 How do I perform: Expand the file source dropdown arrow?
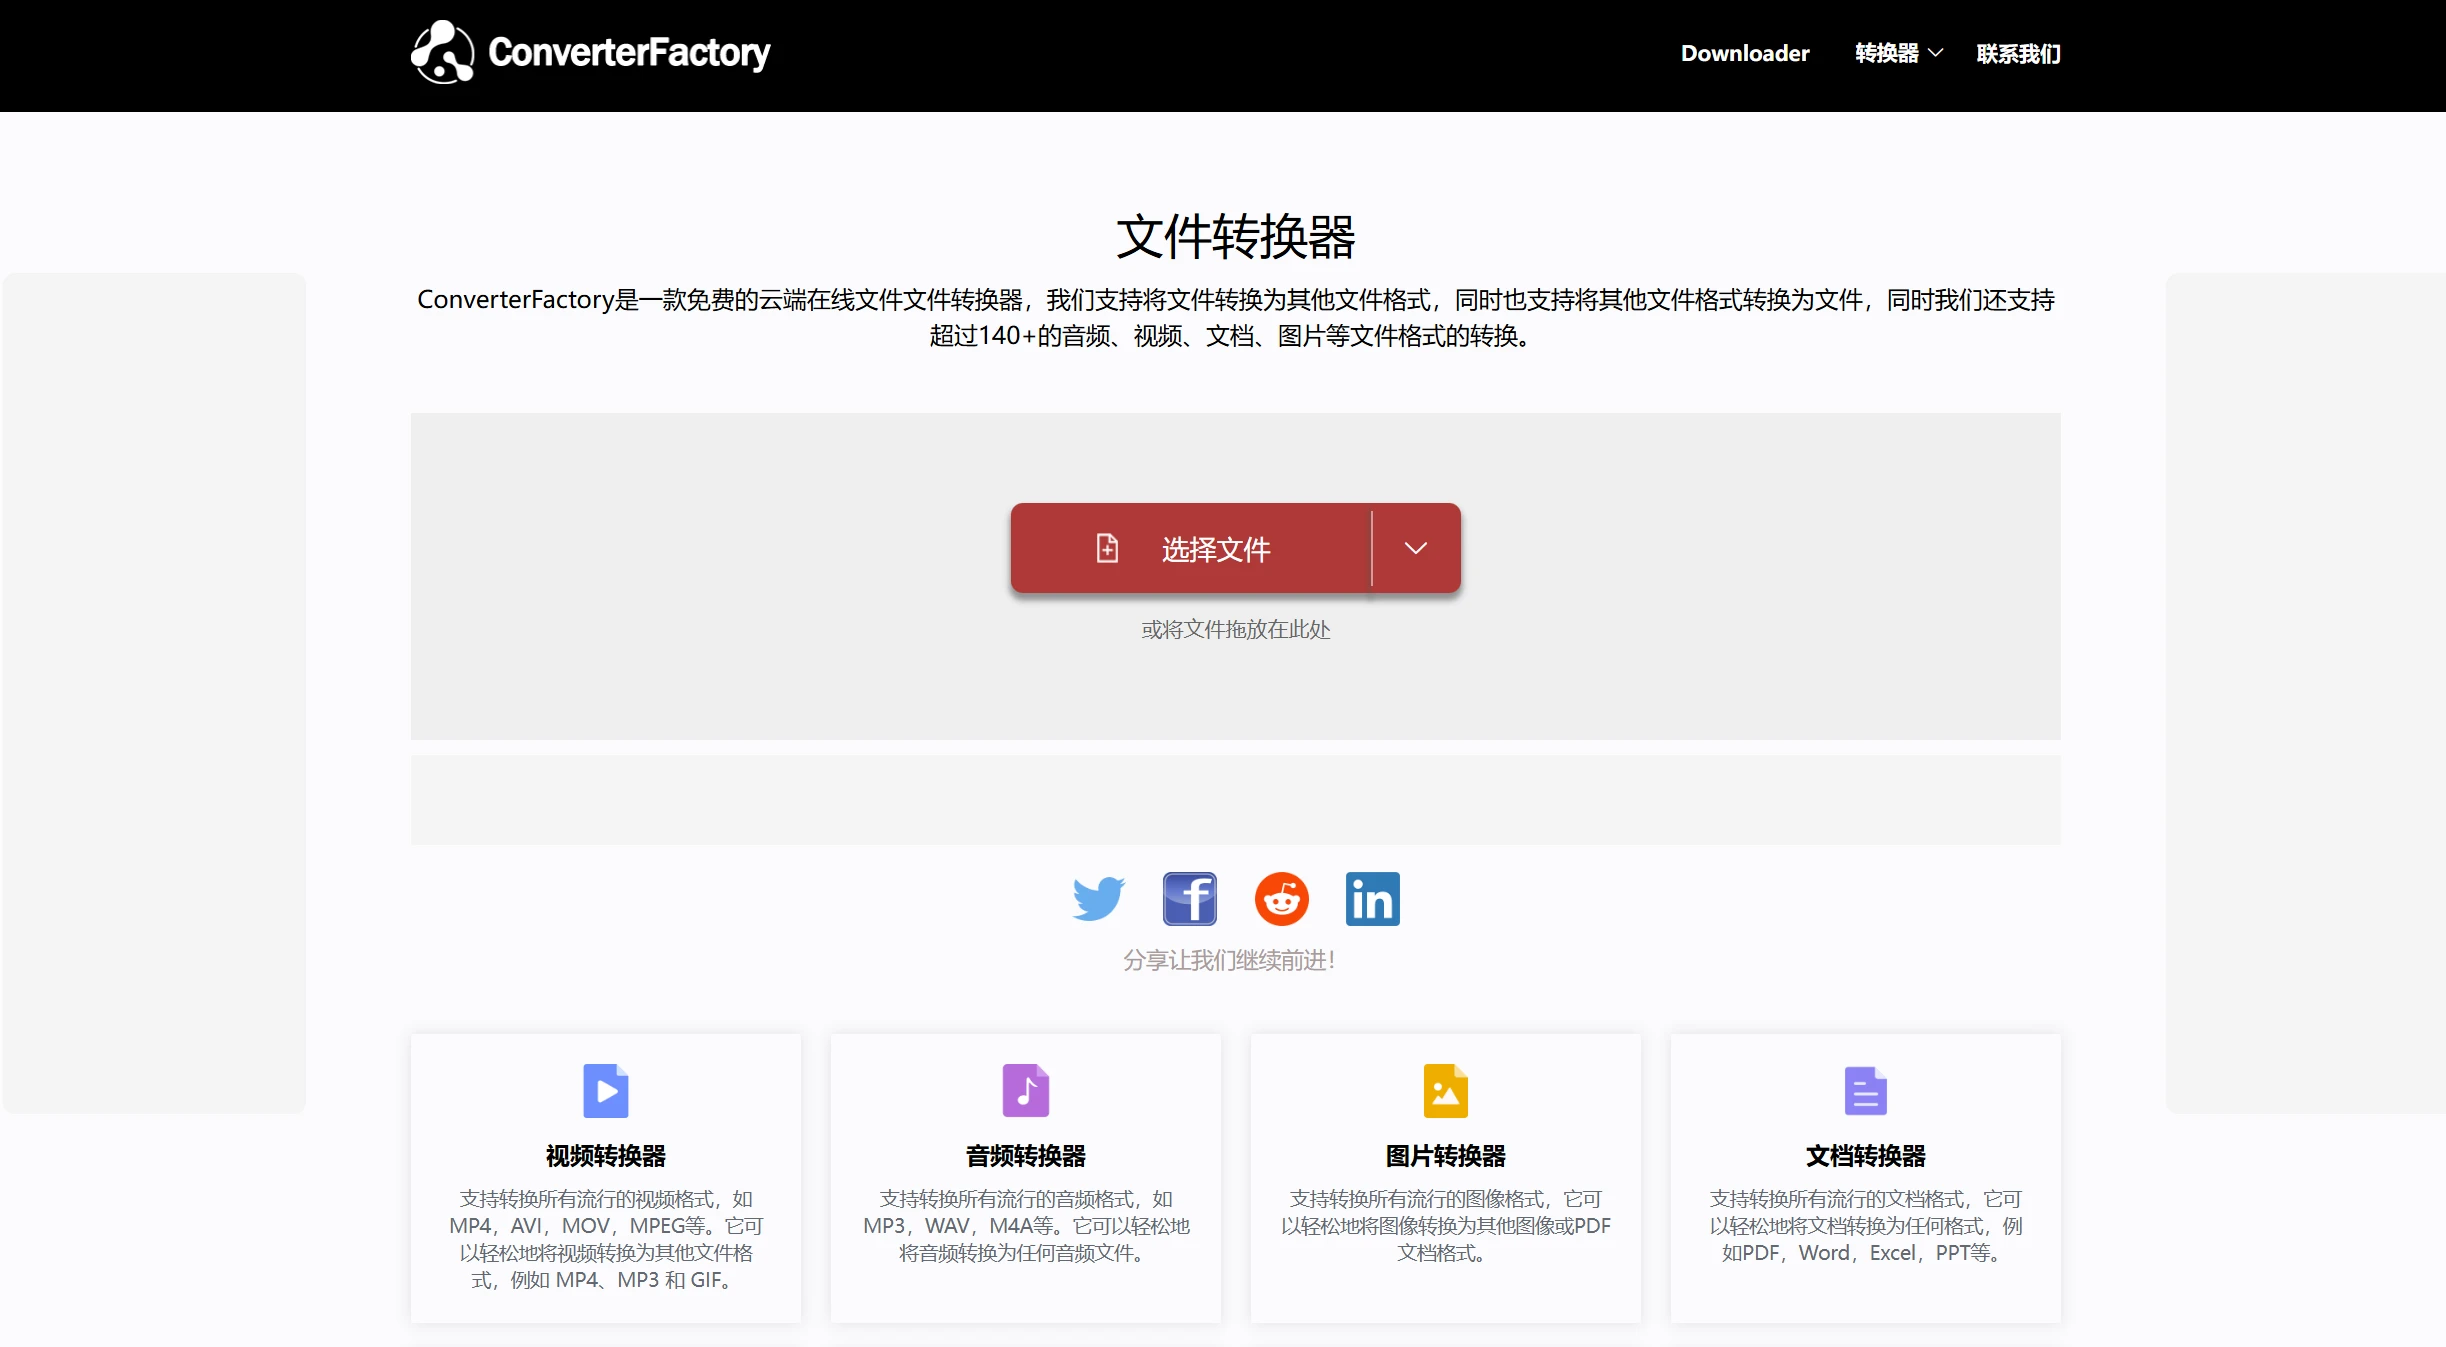click(1416, 548)
